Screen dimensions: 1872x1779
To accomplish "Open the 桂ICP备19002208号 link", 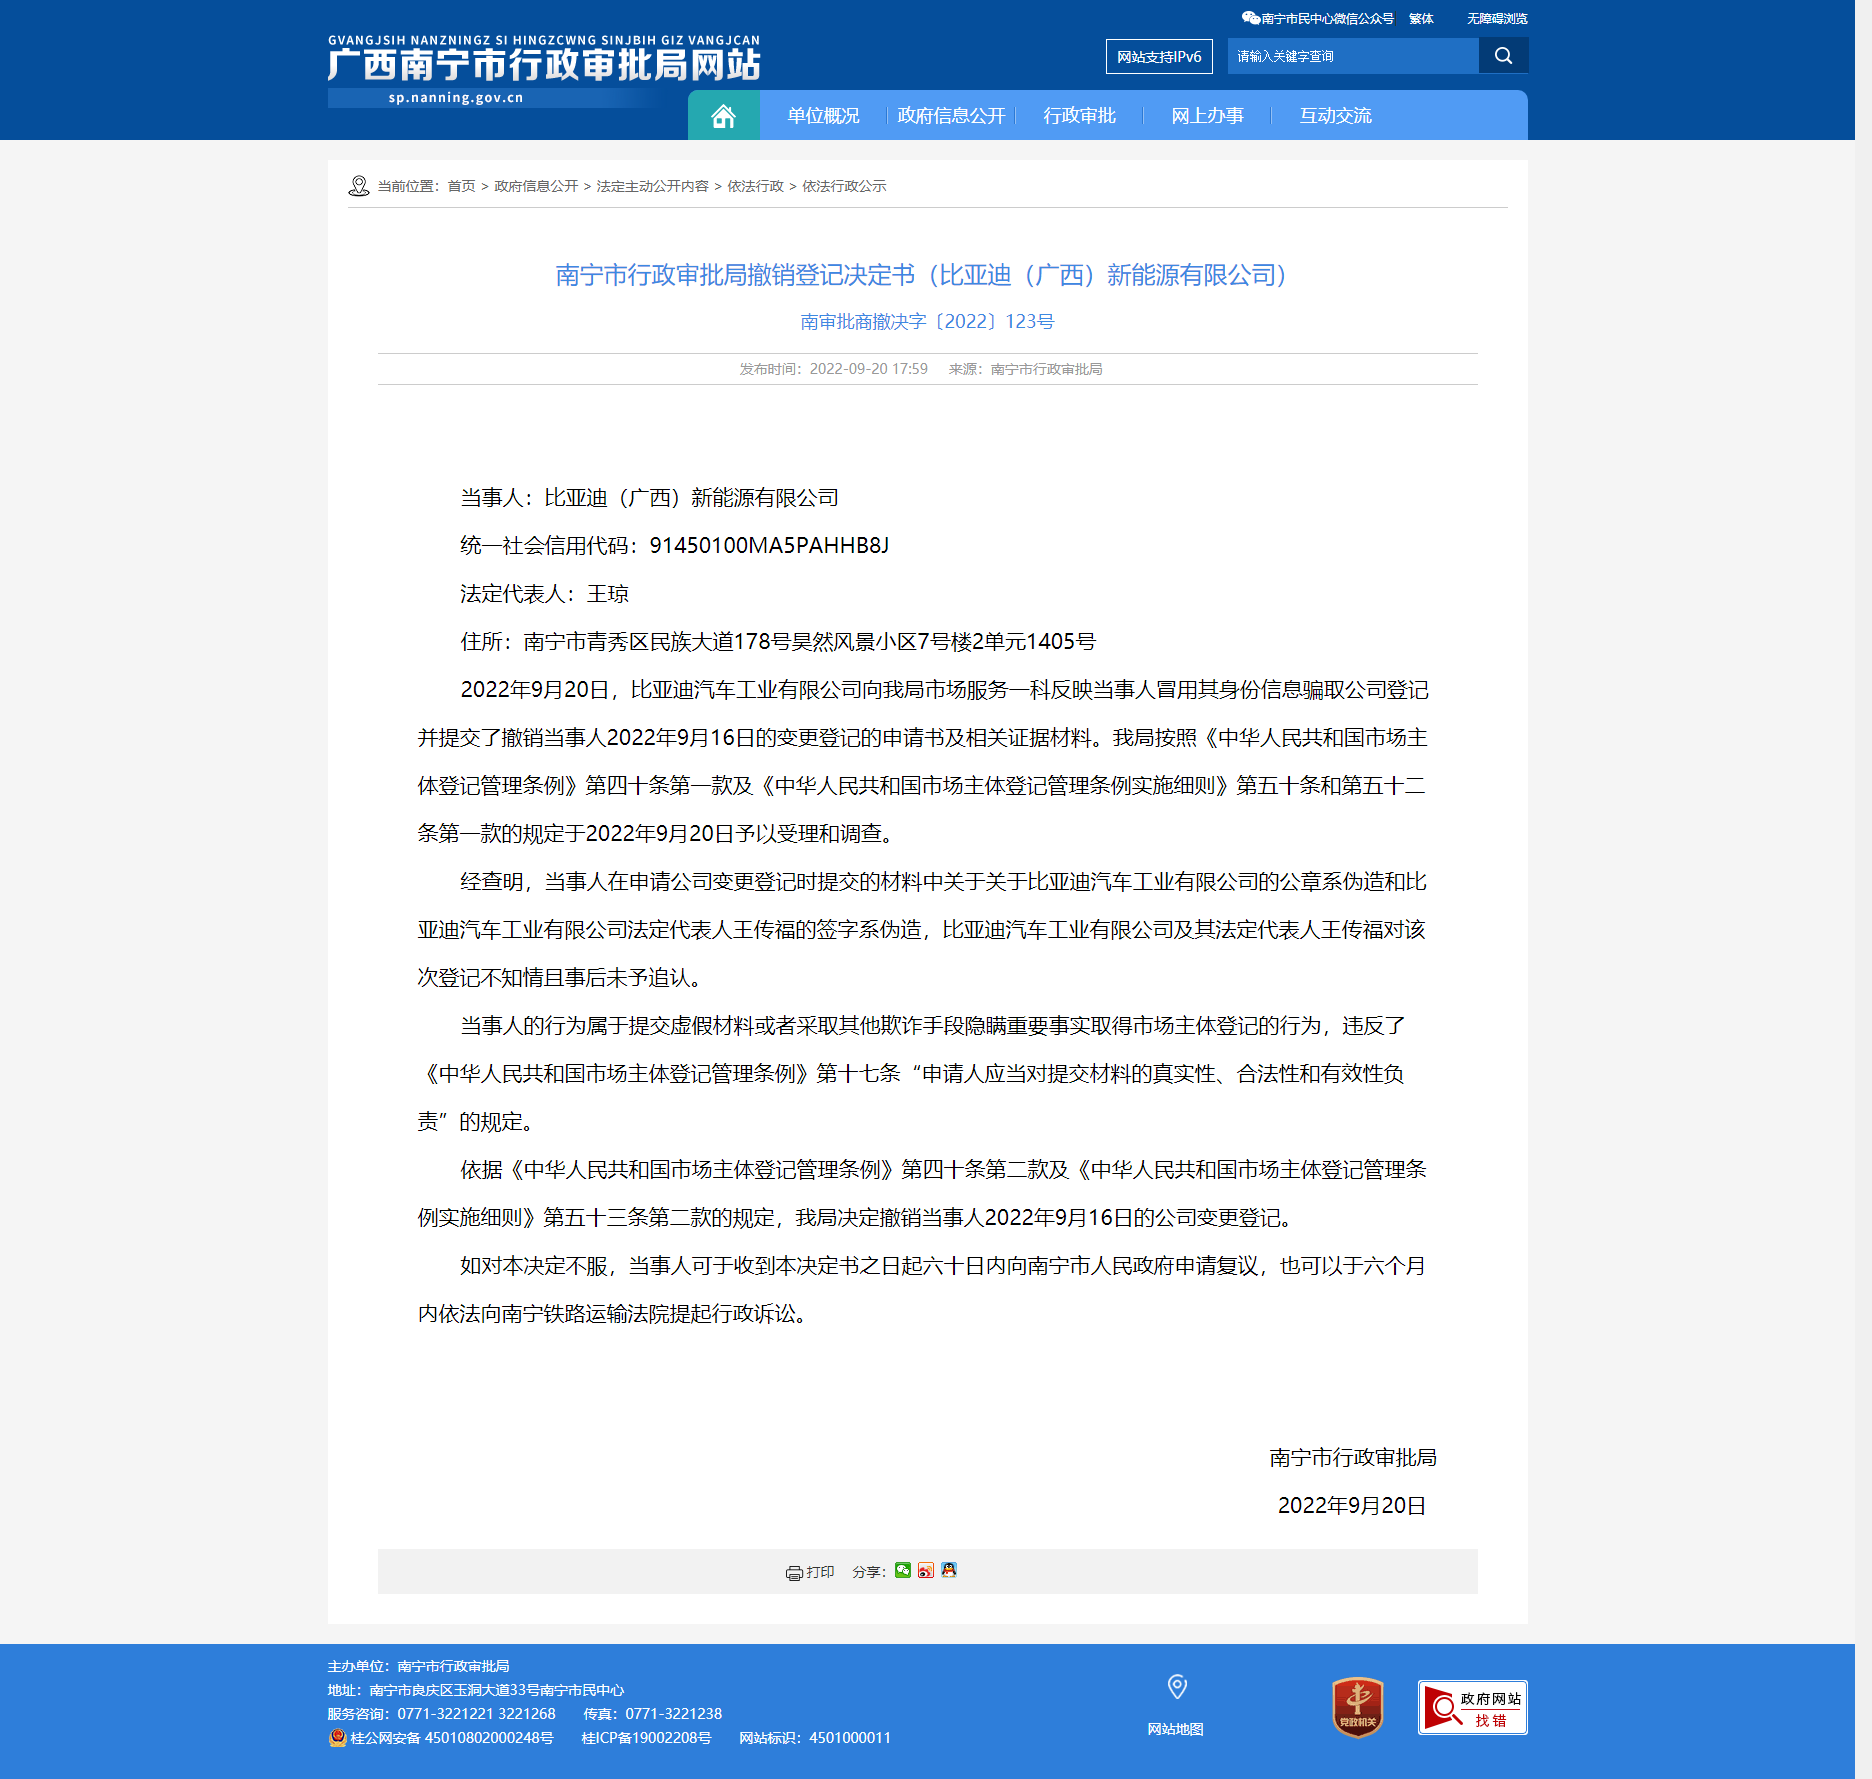I will coord(646,1738).
